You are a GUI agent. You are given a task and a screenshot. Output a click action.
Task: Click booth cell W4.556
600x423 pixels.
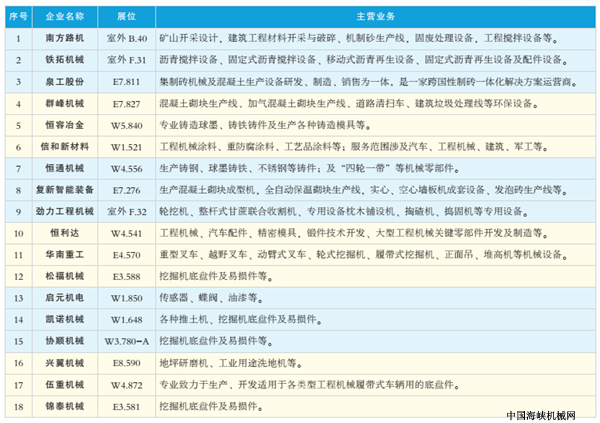click(127, 168)
